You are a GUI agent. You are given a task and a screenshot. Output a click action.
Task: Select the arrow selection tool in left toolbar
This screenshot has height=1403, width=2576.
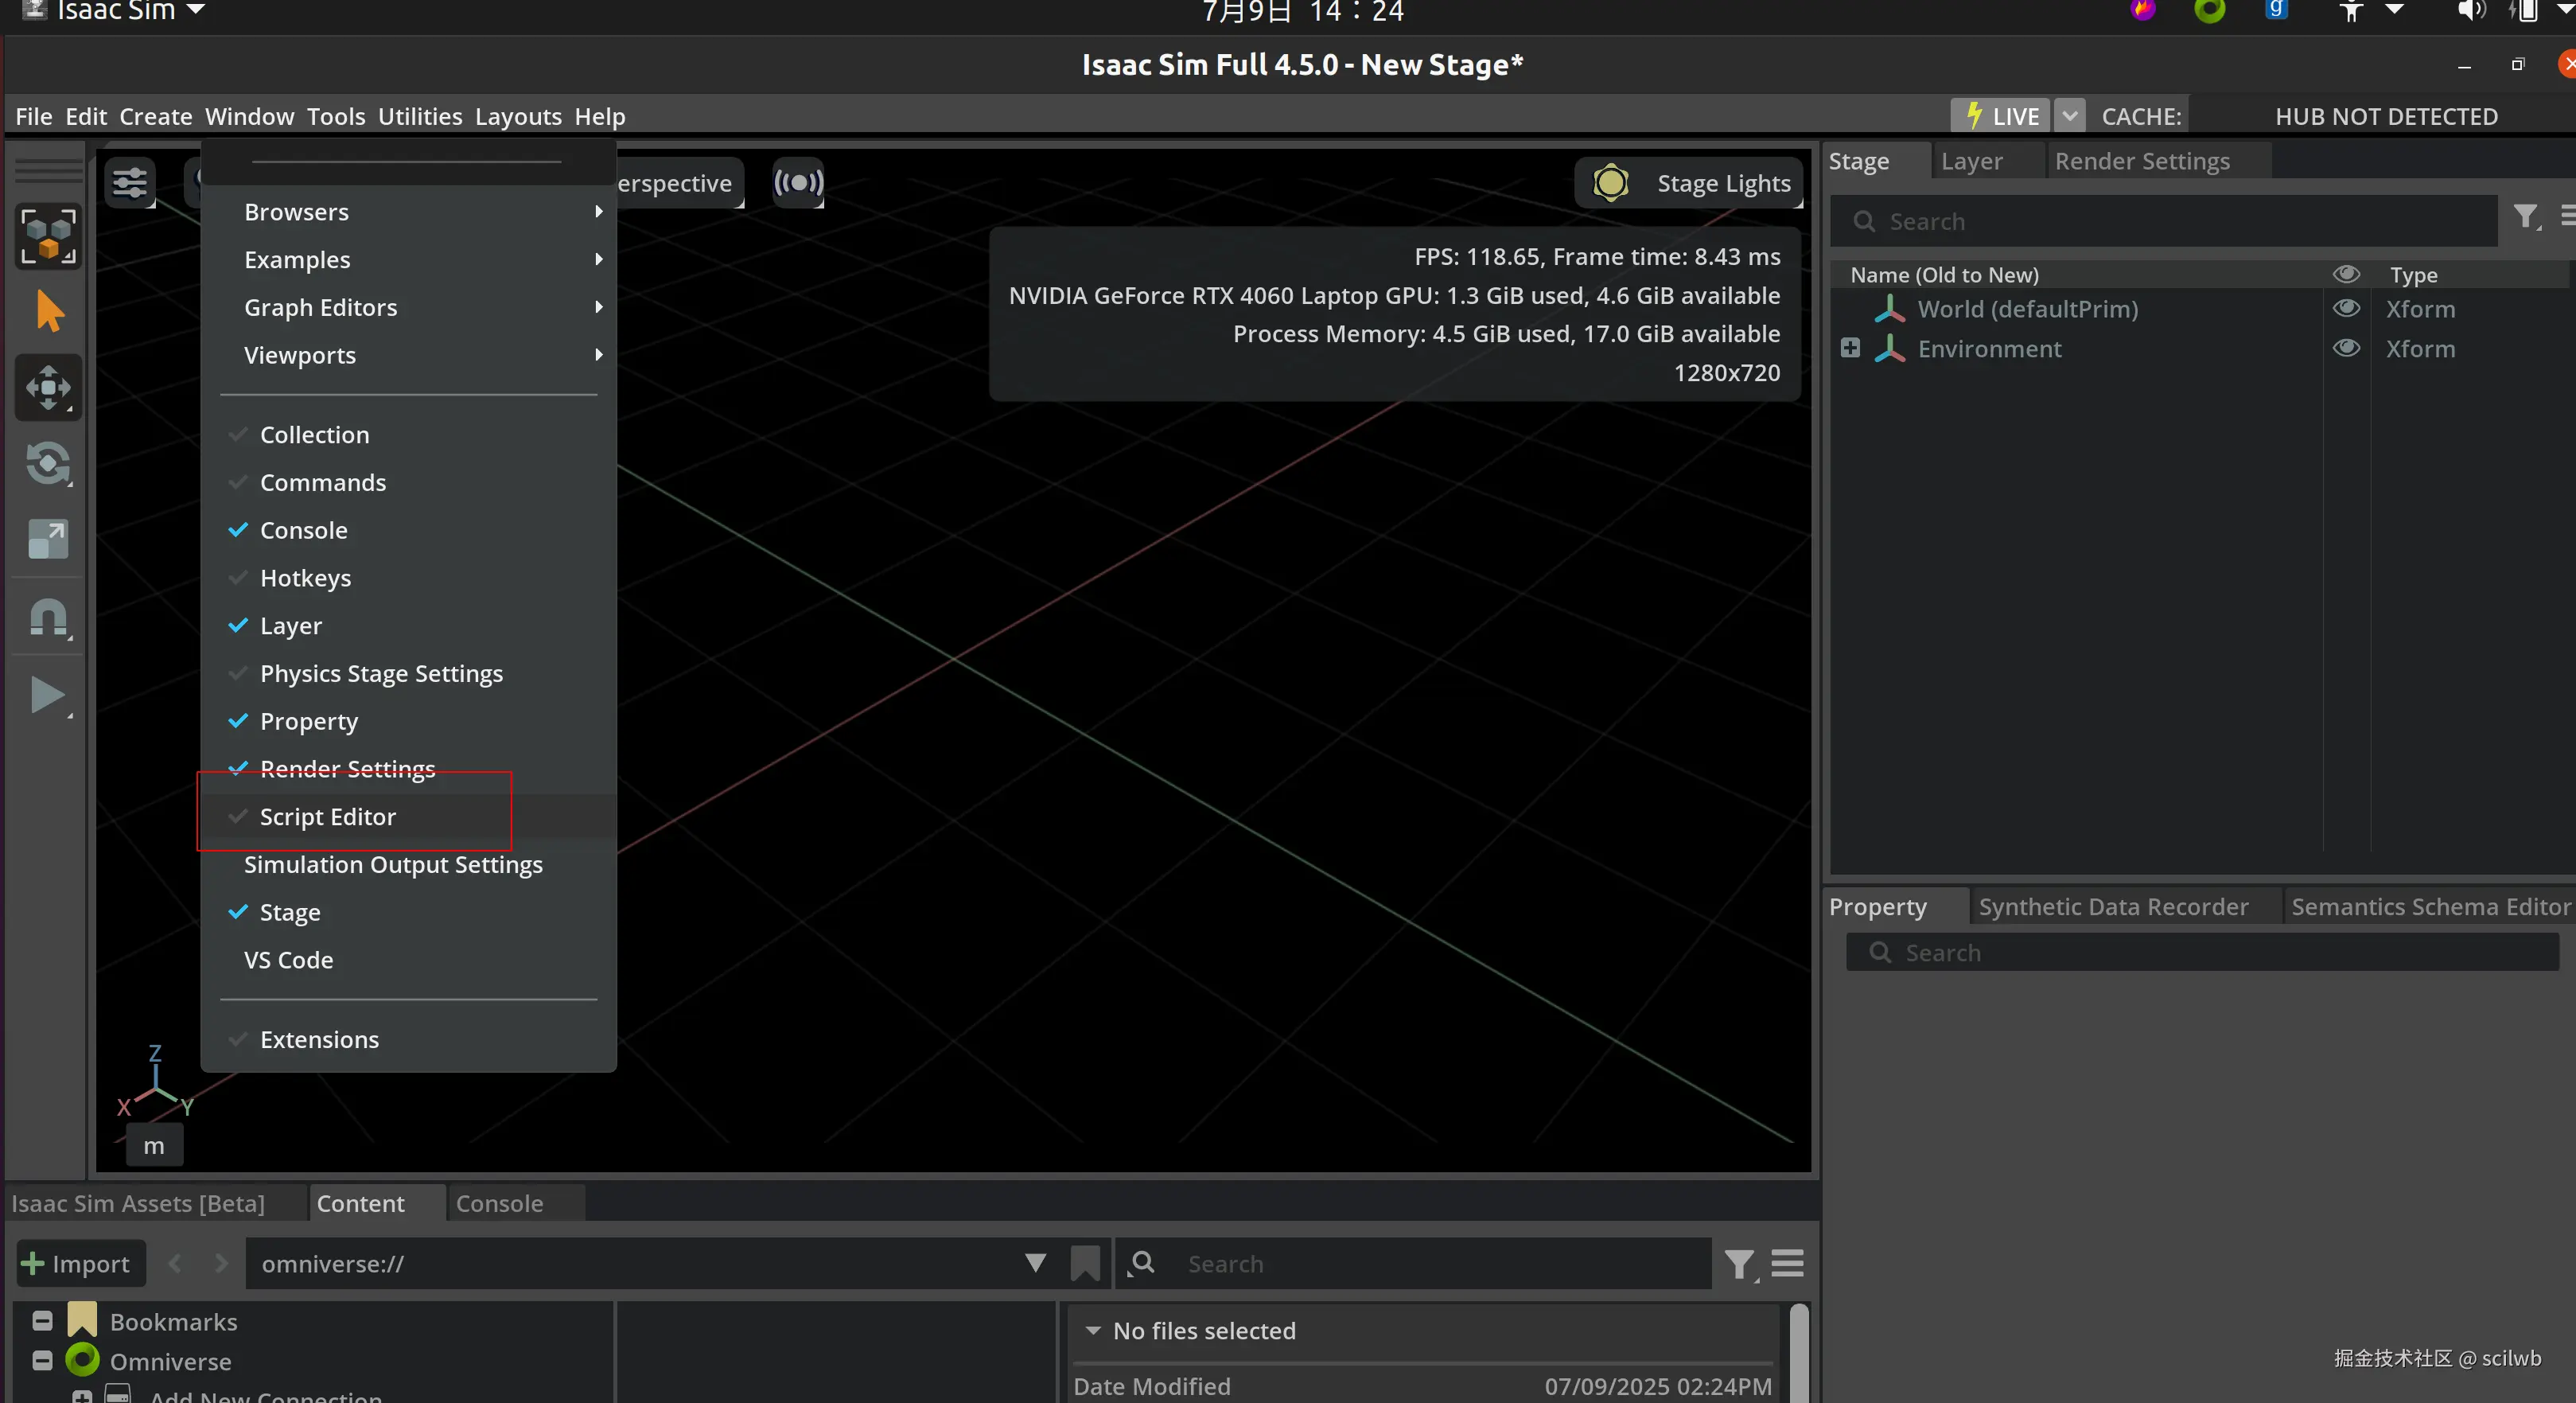click(48, 311)
